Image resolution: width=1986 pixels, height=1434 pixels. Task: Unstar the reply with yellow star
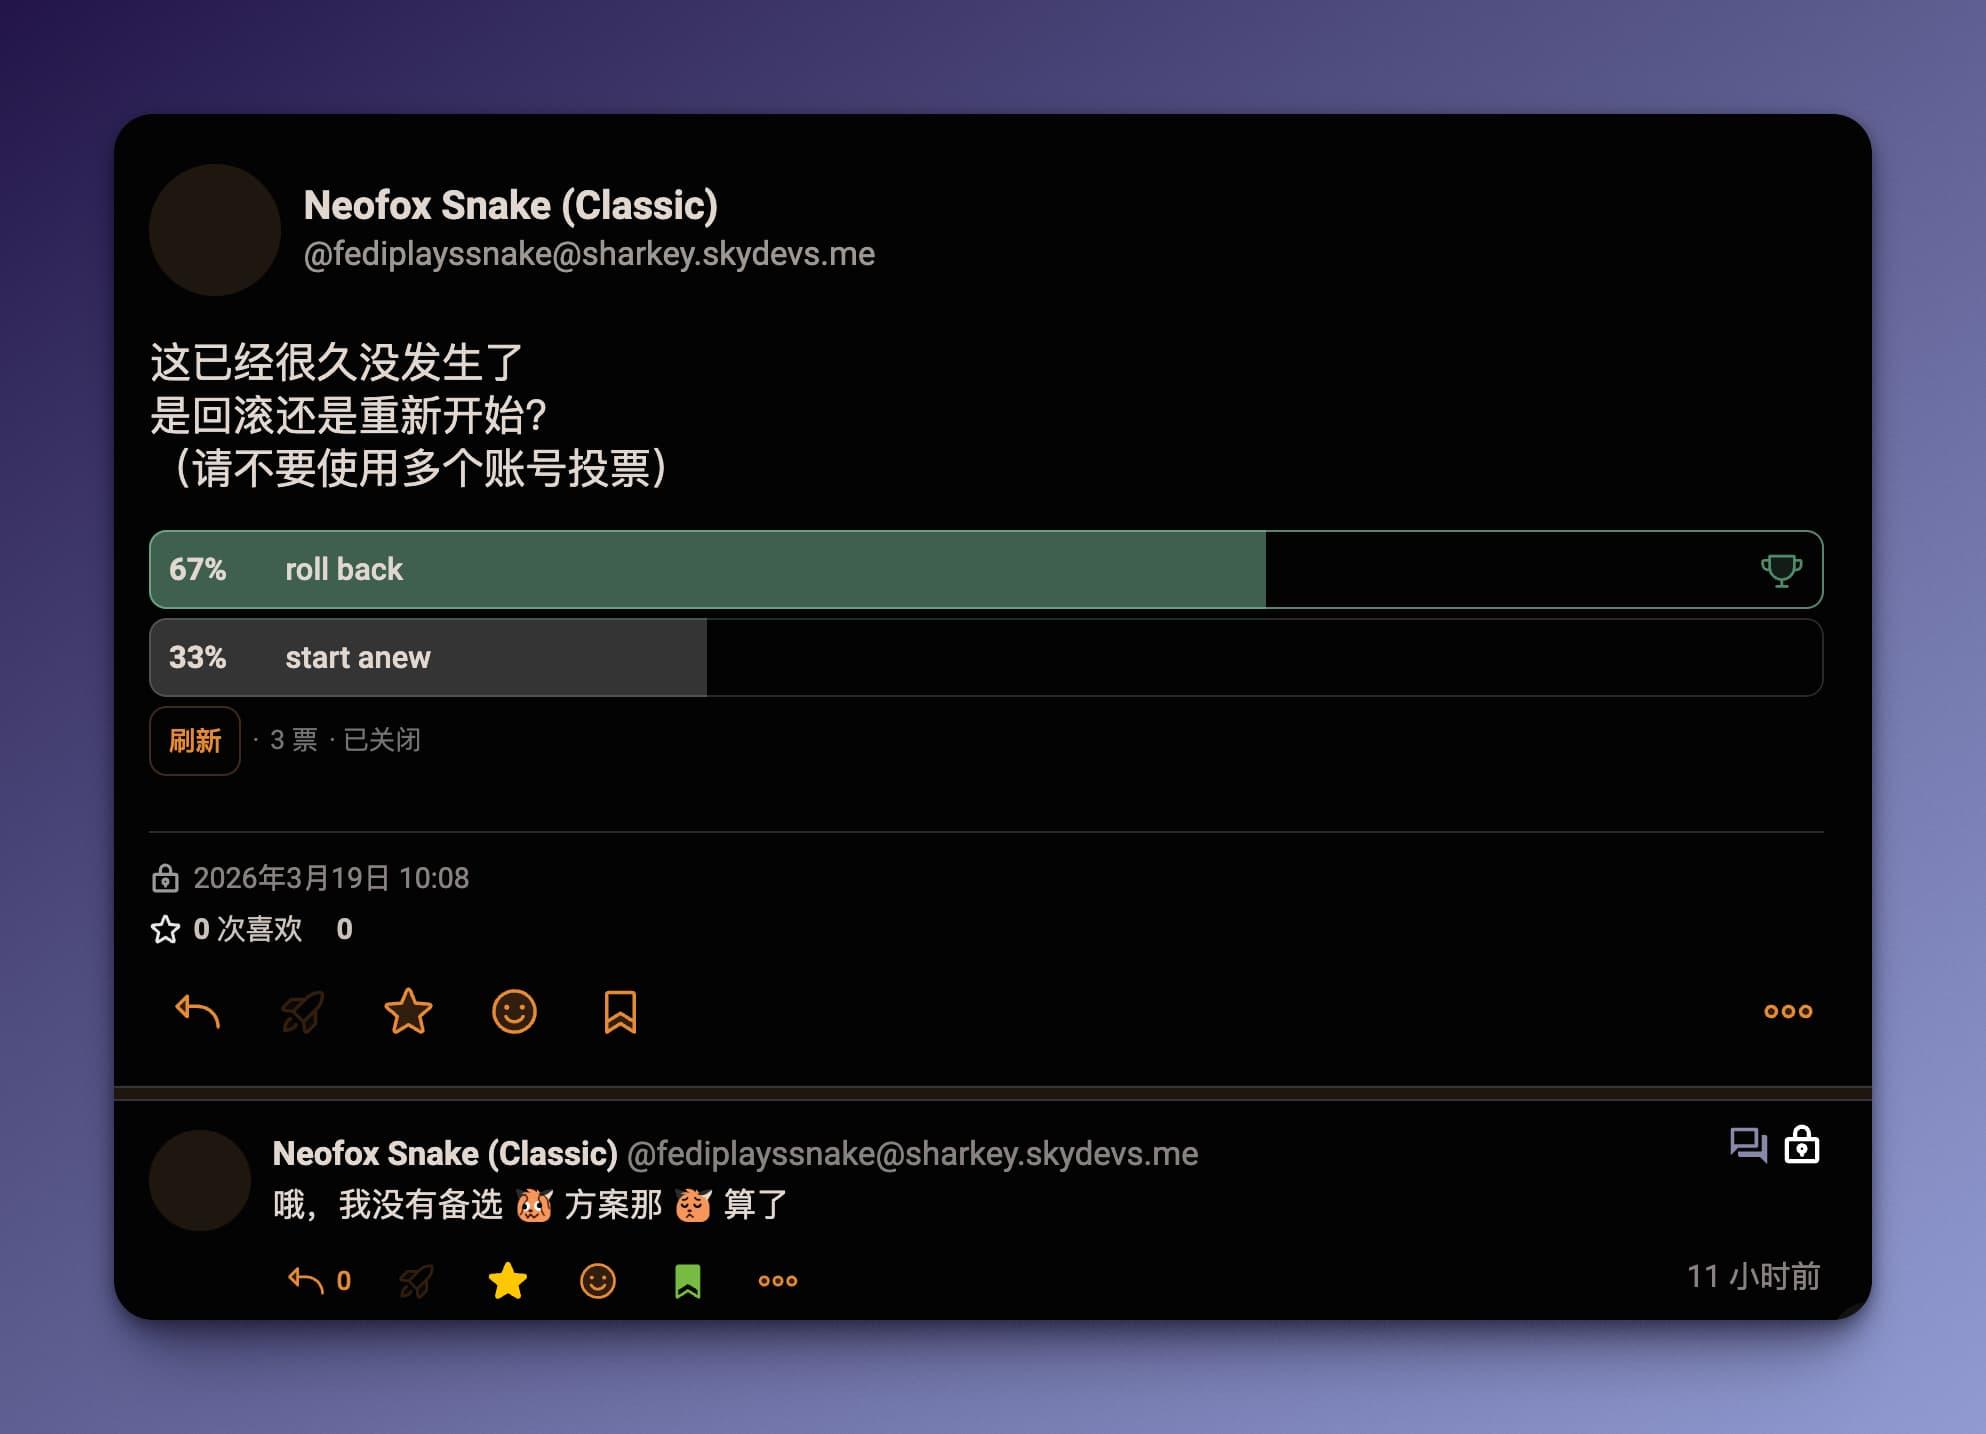508,1280
